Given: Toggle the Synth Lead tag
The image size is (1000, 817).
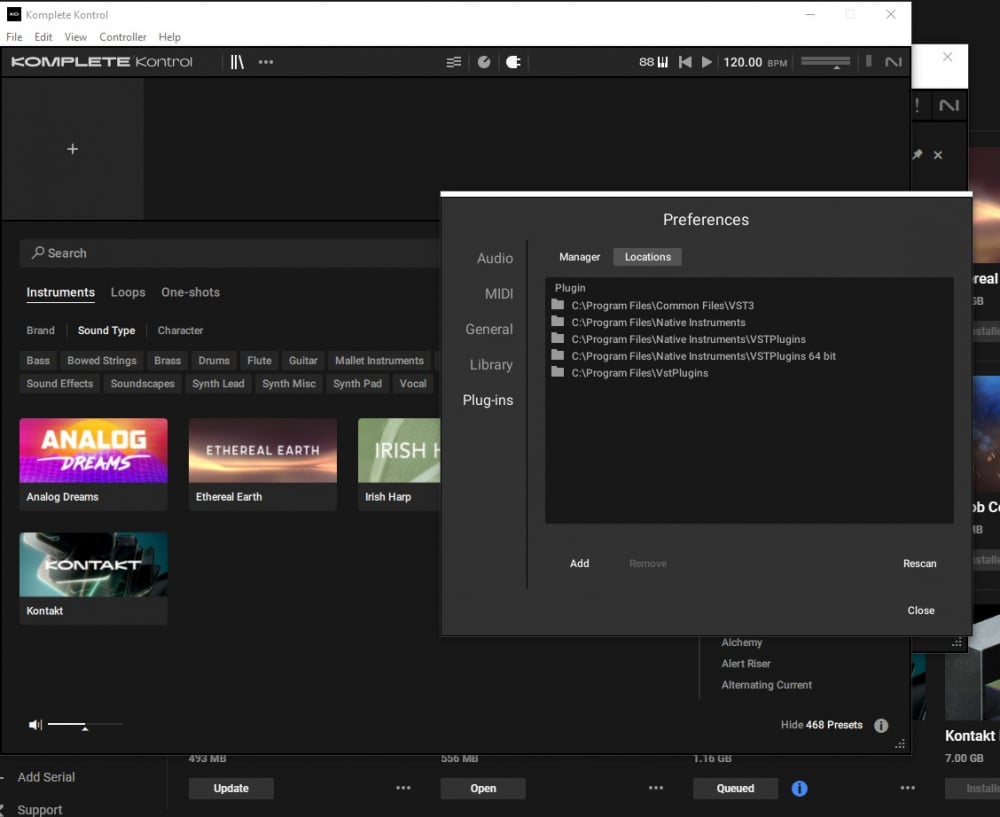Looking at the screenshot, I should (x=218, y=383).
